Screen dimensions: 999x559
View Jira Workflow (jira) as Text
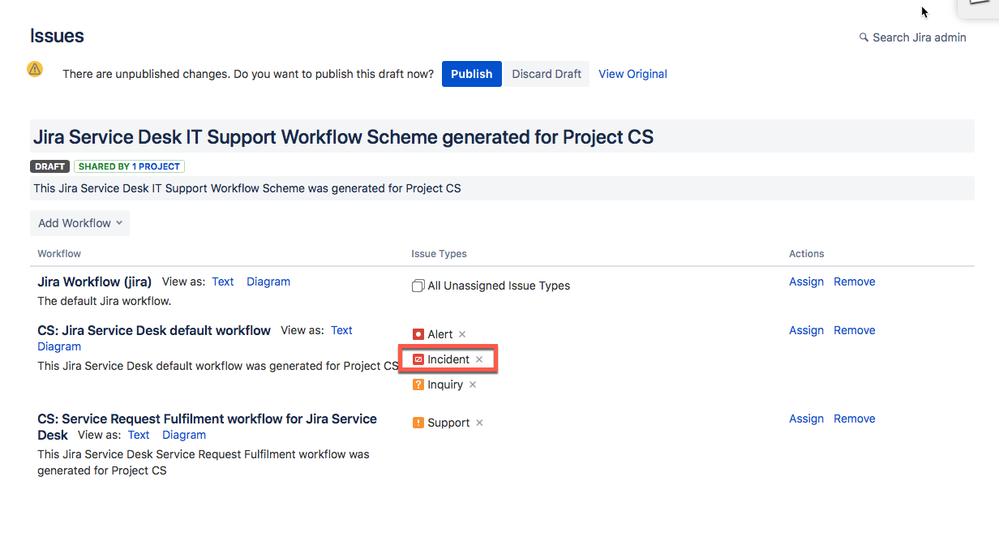222,282
